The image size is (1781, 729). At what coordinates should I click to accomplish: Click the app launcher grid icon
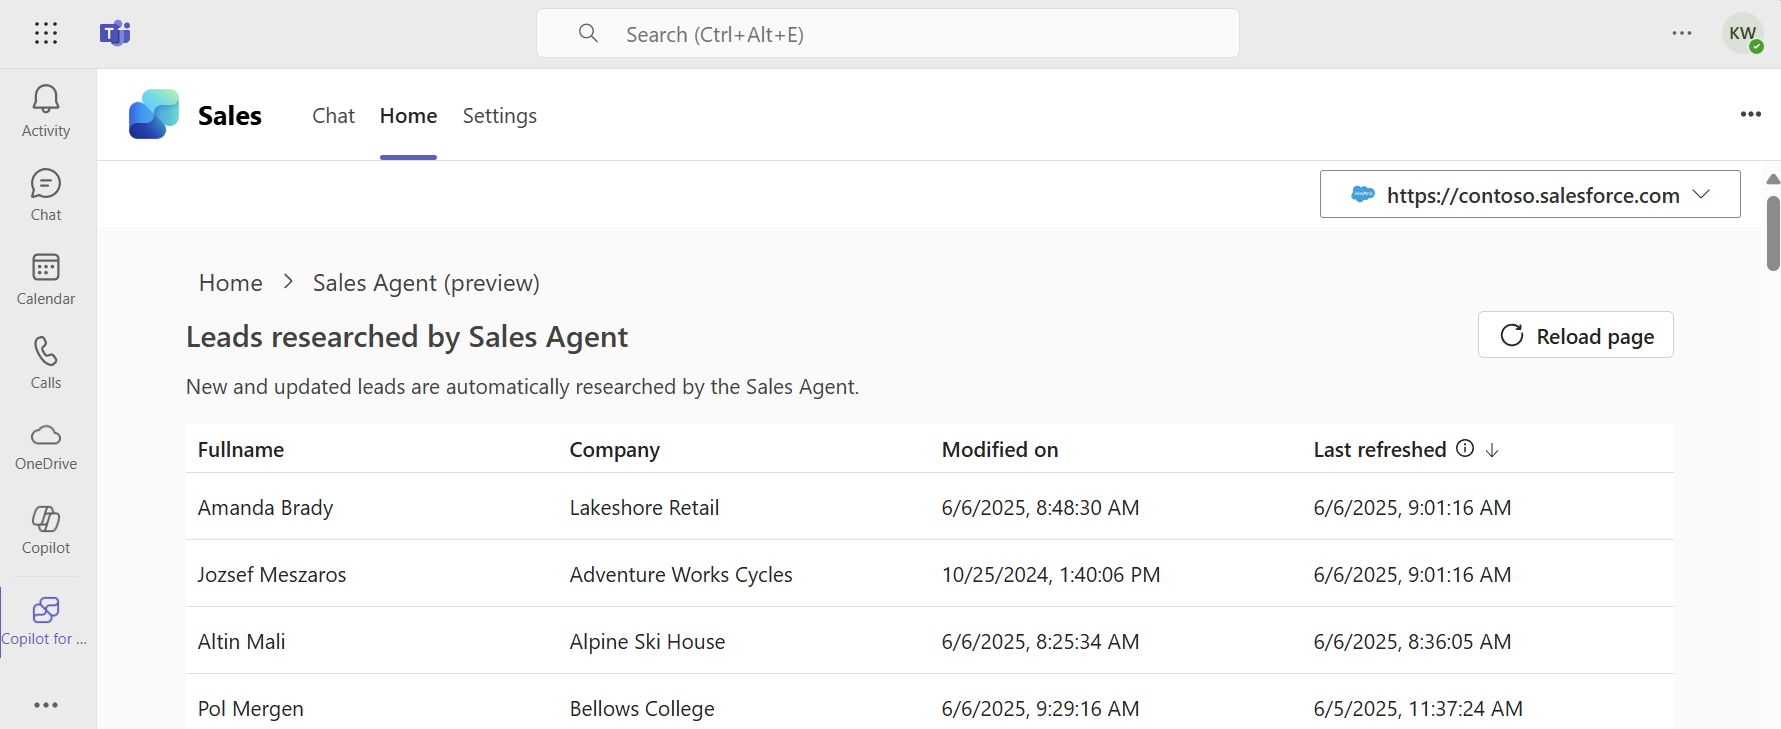[x=46, y=34]
